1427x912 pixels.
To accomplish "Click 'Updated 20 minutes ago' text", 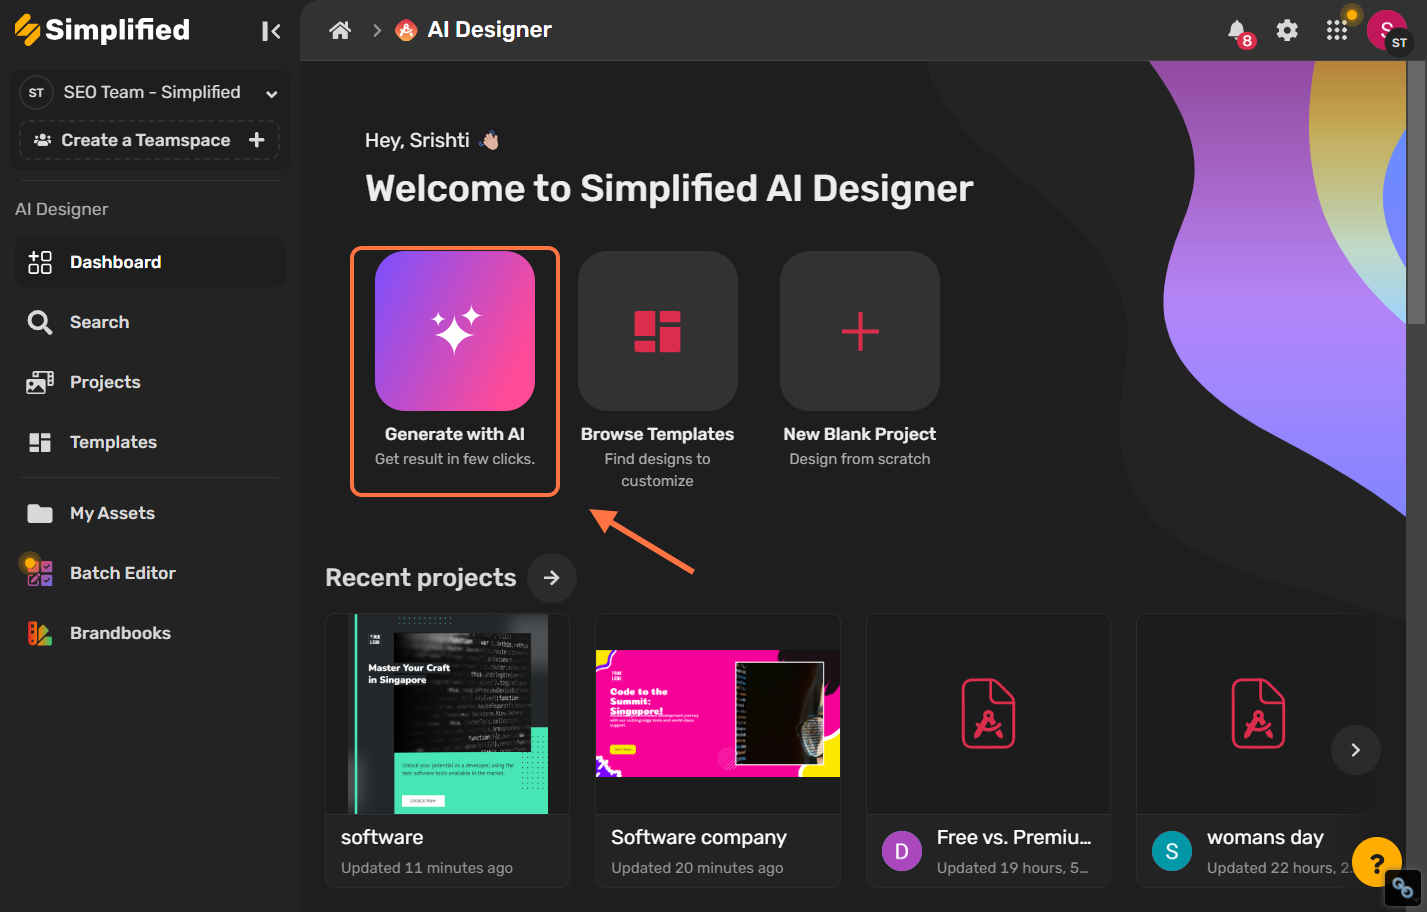I will 697,868.
